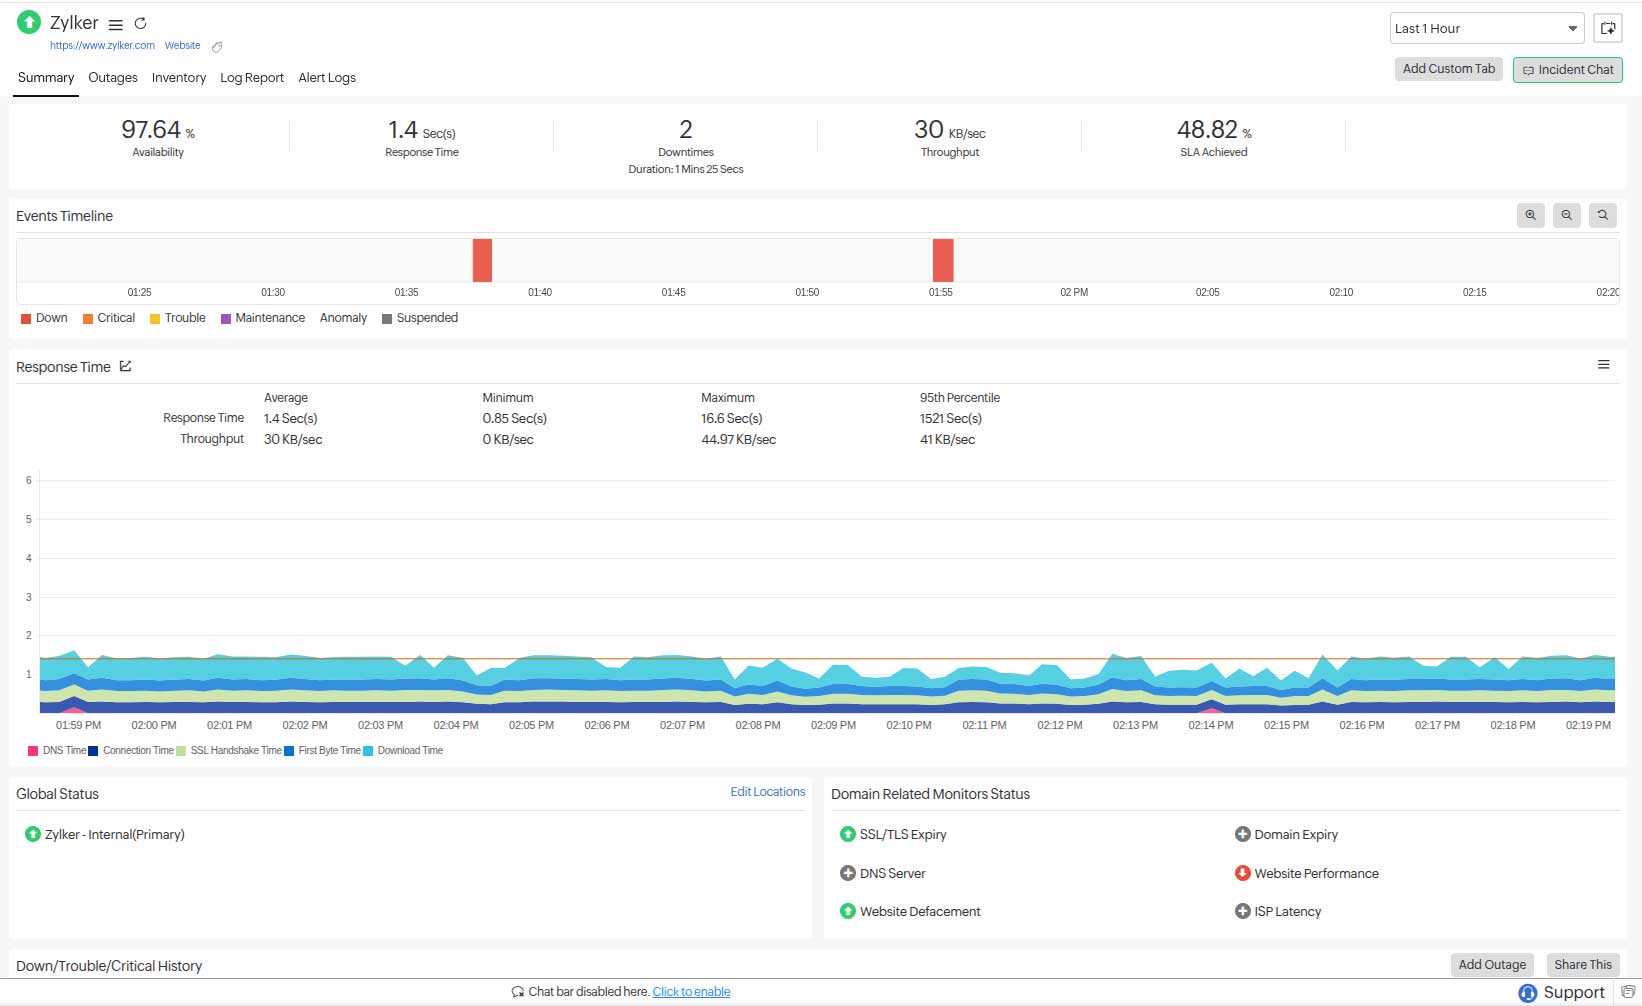Open the Response Time chart options menu

pos(1605,364)
